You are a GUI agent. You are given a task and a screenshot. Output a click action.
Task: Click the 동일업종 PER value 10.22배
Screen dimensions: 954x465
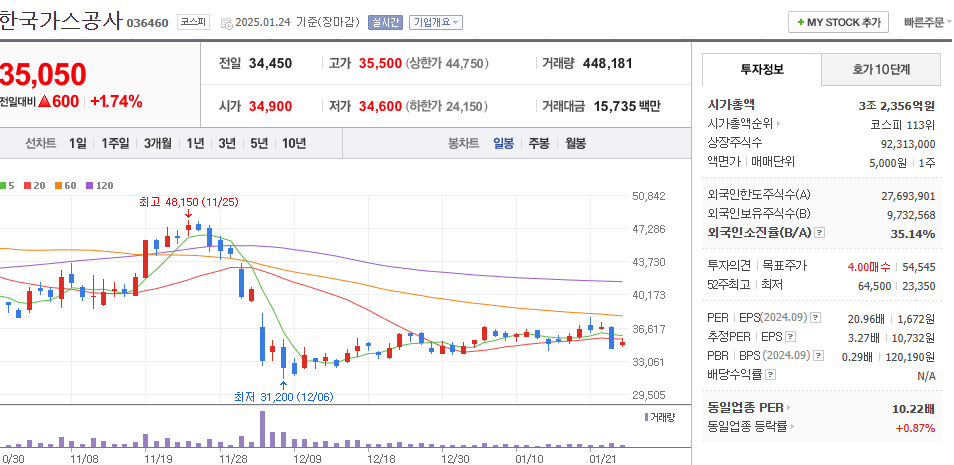click(x=913, y=408)
